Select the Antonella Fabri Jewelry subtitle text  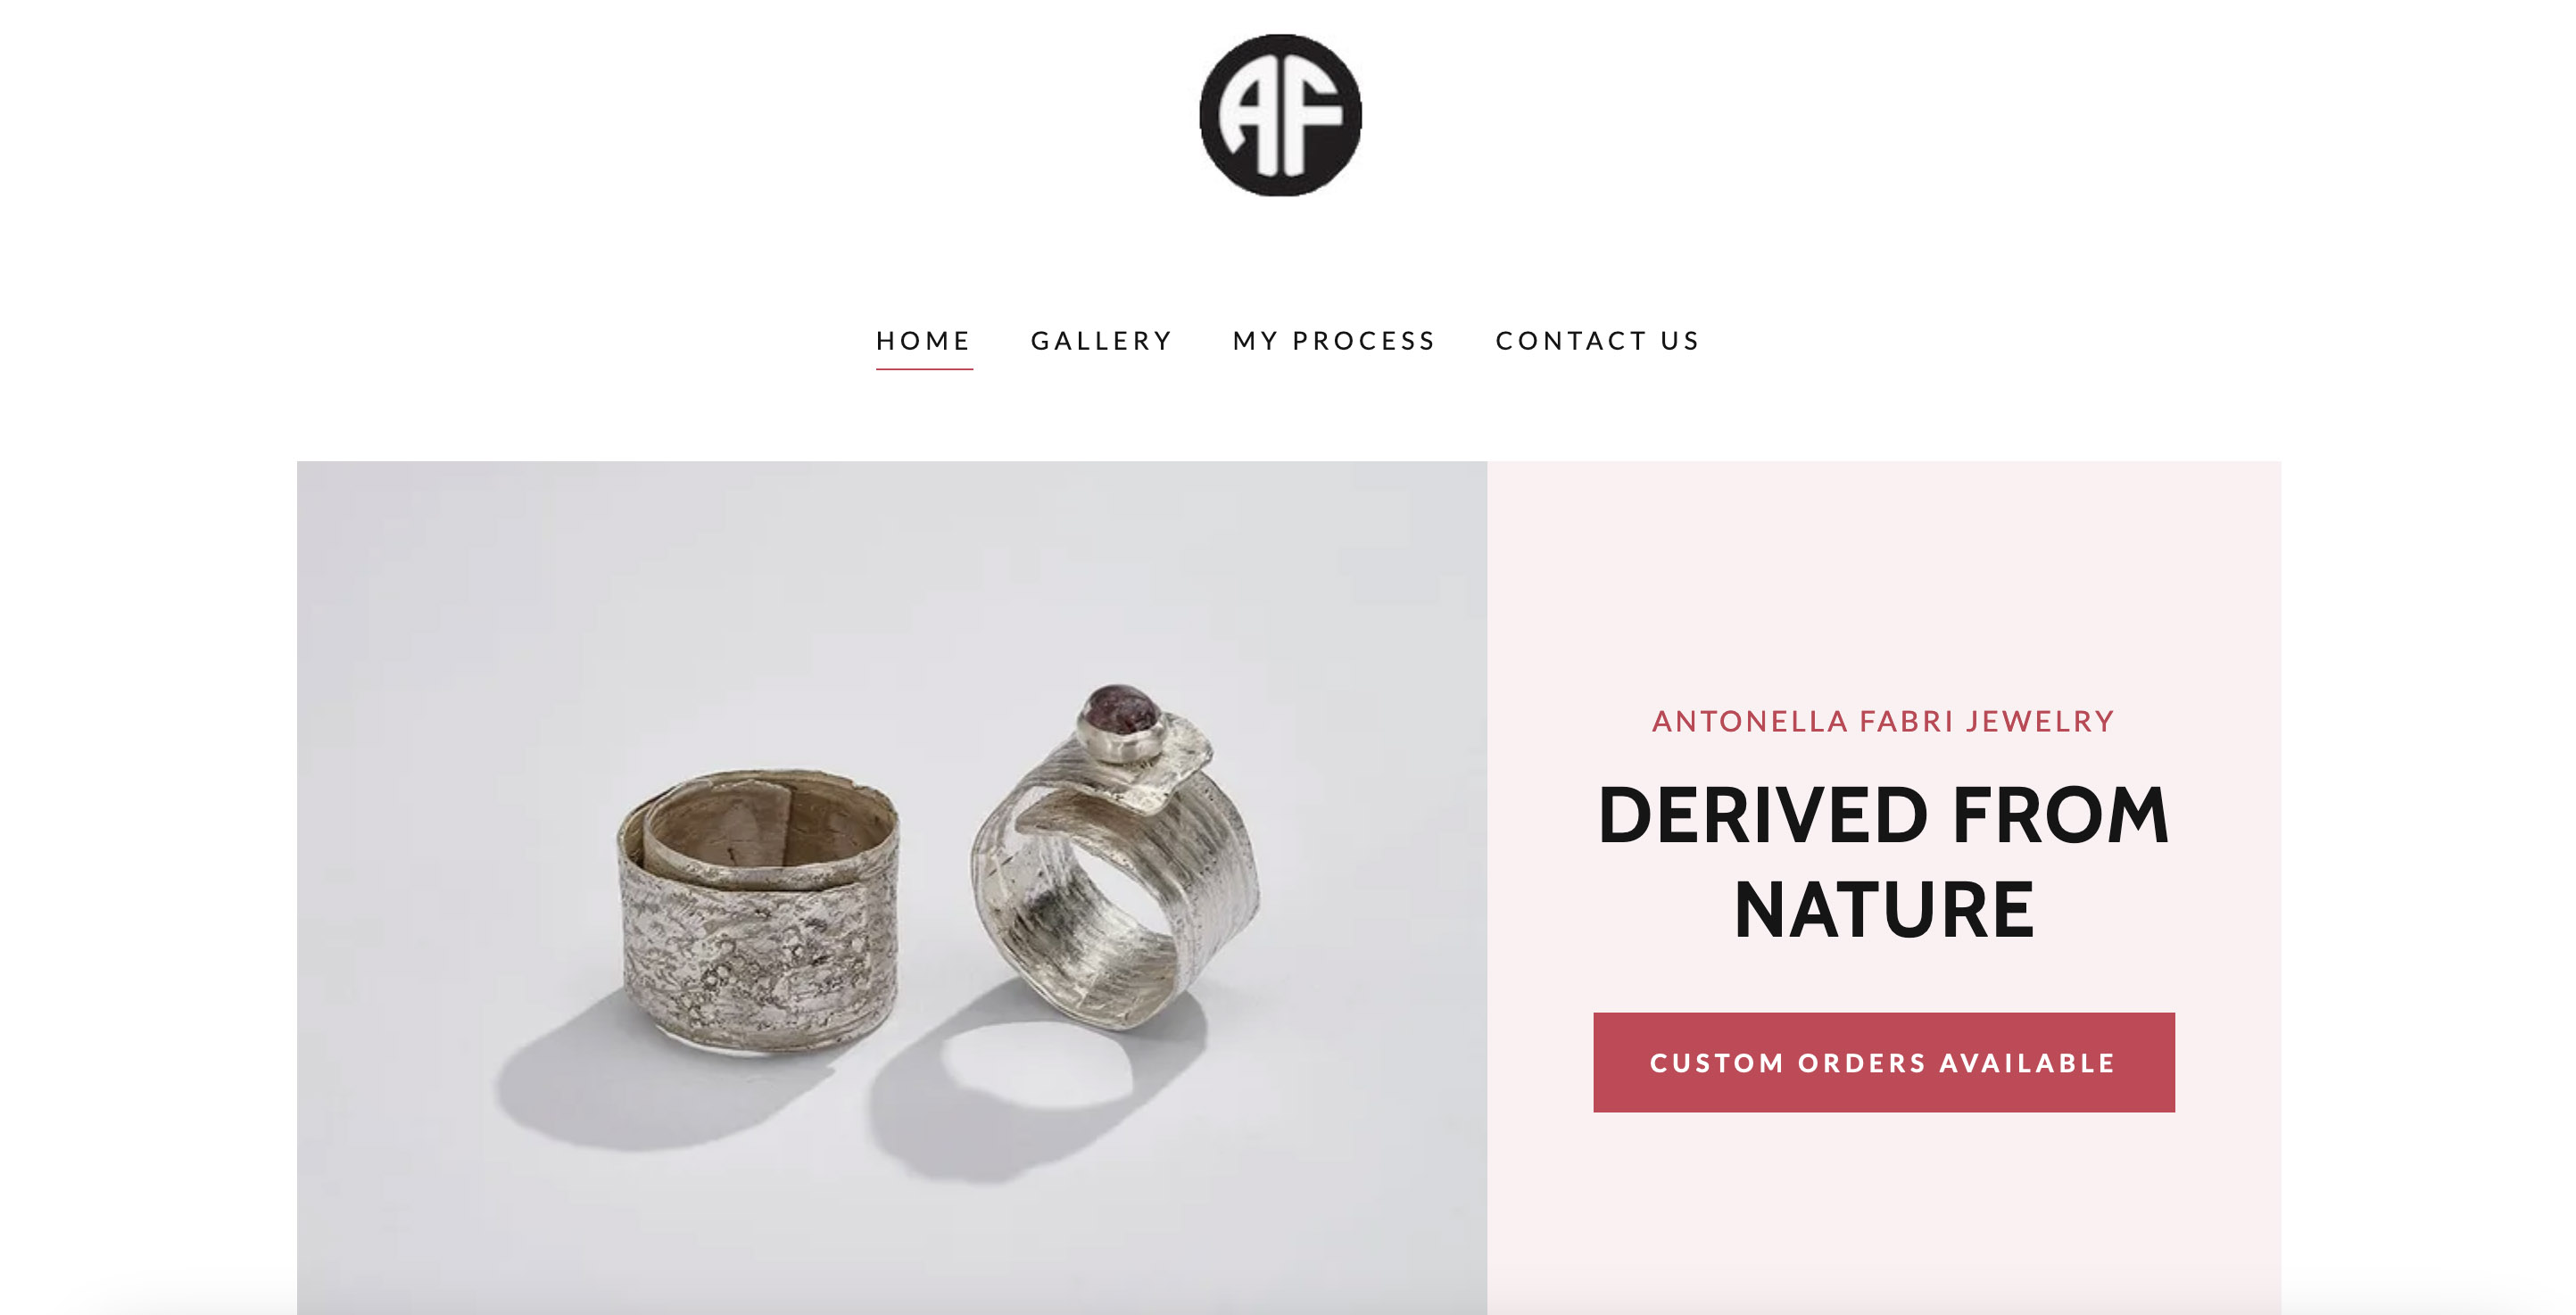point(1883,721)
